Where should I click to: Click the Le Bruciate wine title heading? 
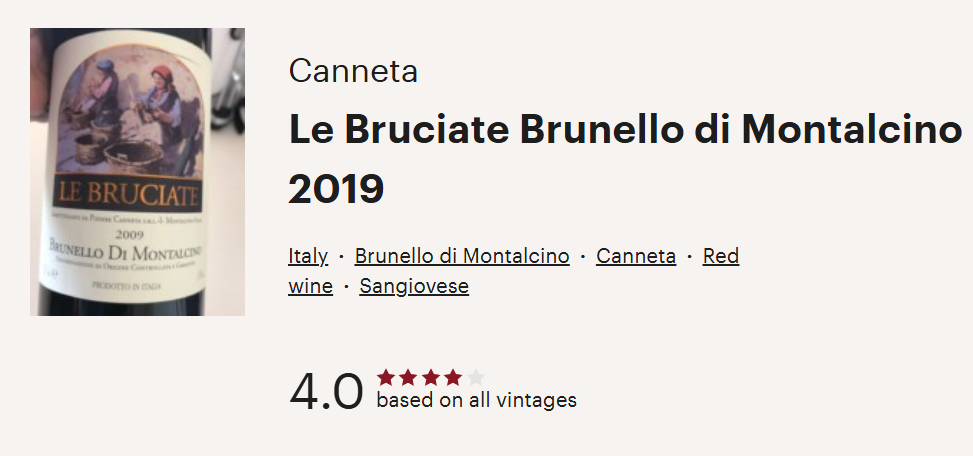(618, 129)
